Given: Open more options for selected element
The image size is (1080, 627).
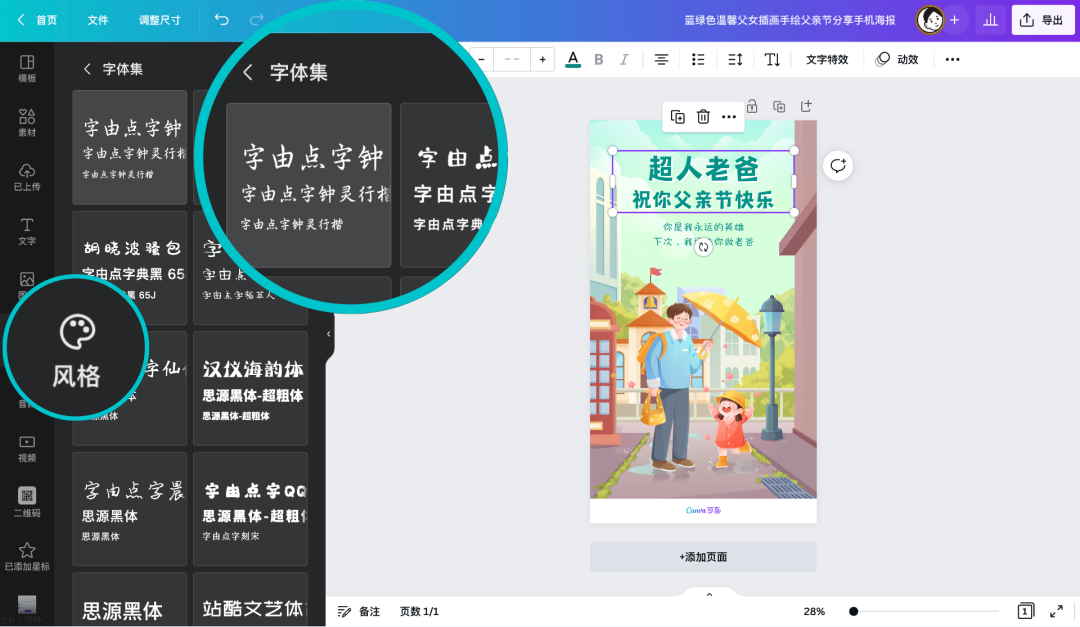Looking at the screenshot, I should (729, 116).
